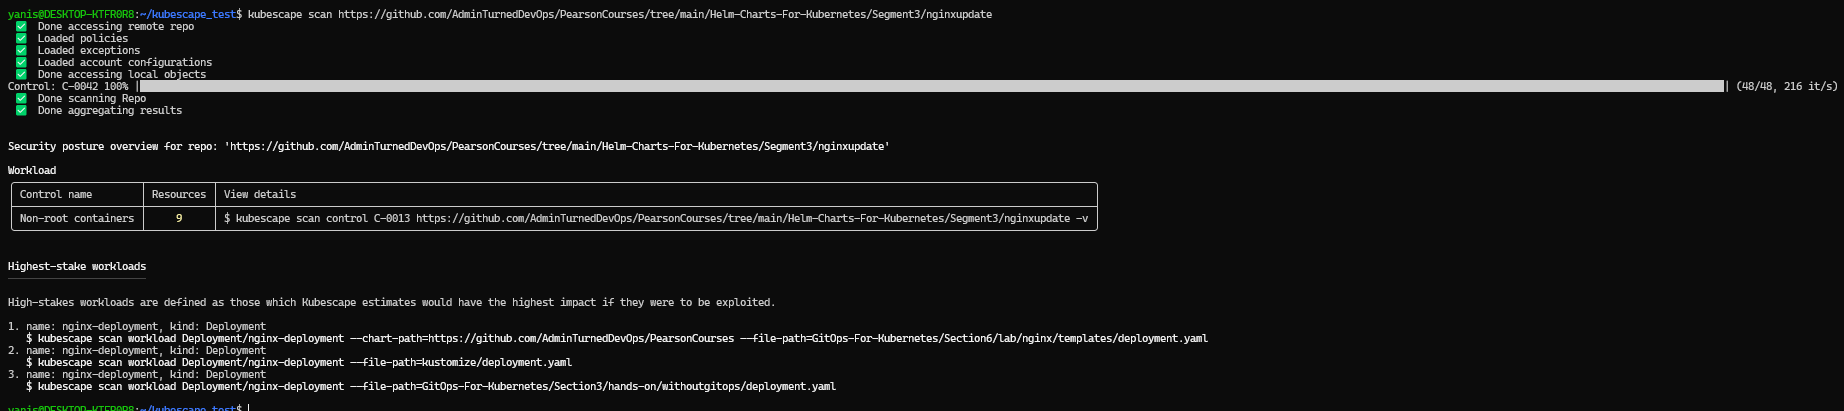Click the checkmark beside "Done accessing remote repo"

(21, 27)
